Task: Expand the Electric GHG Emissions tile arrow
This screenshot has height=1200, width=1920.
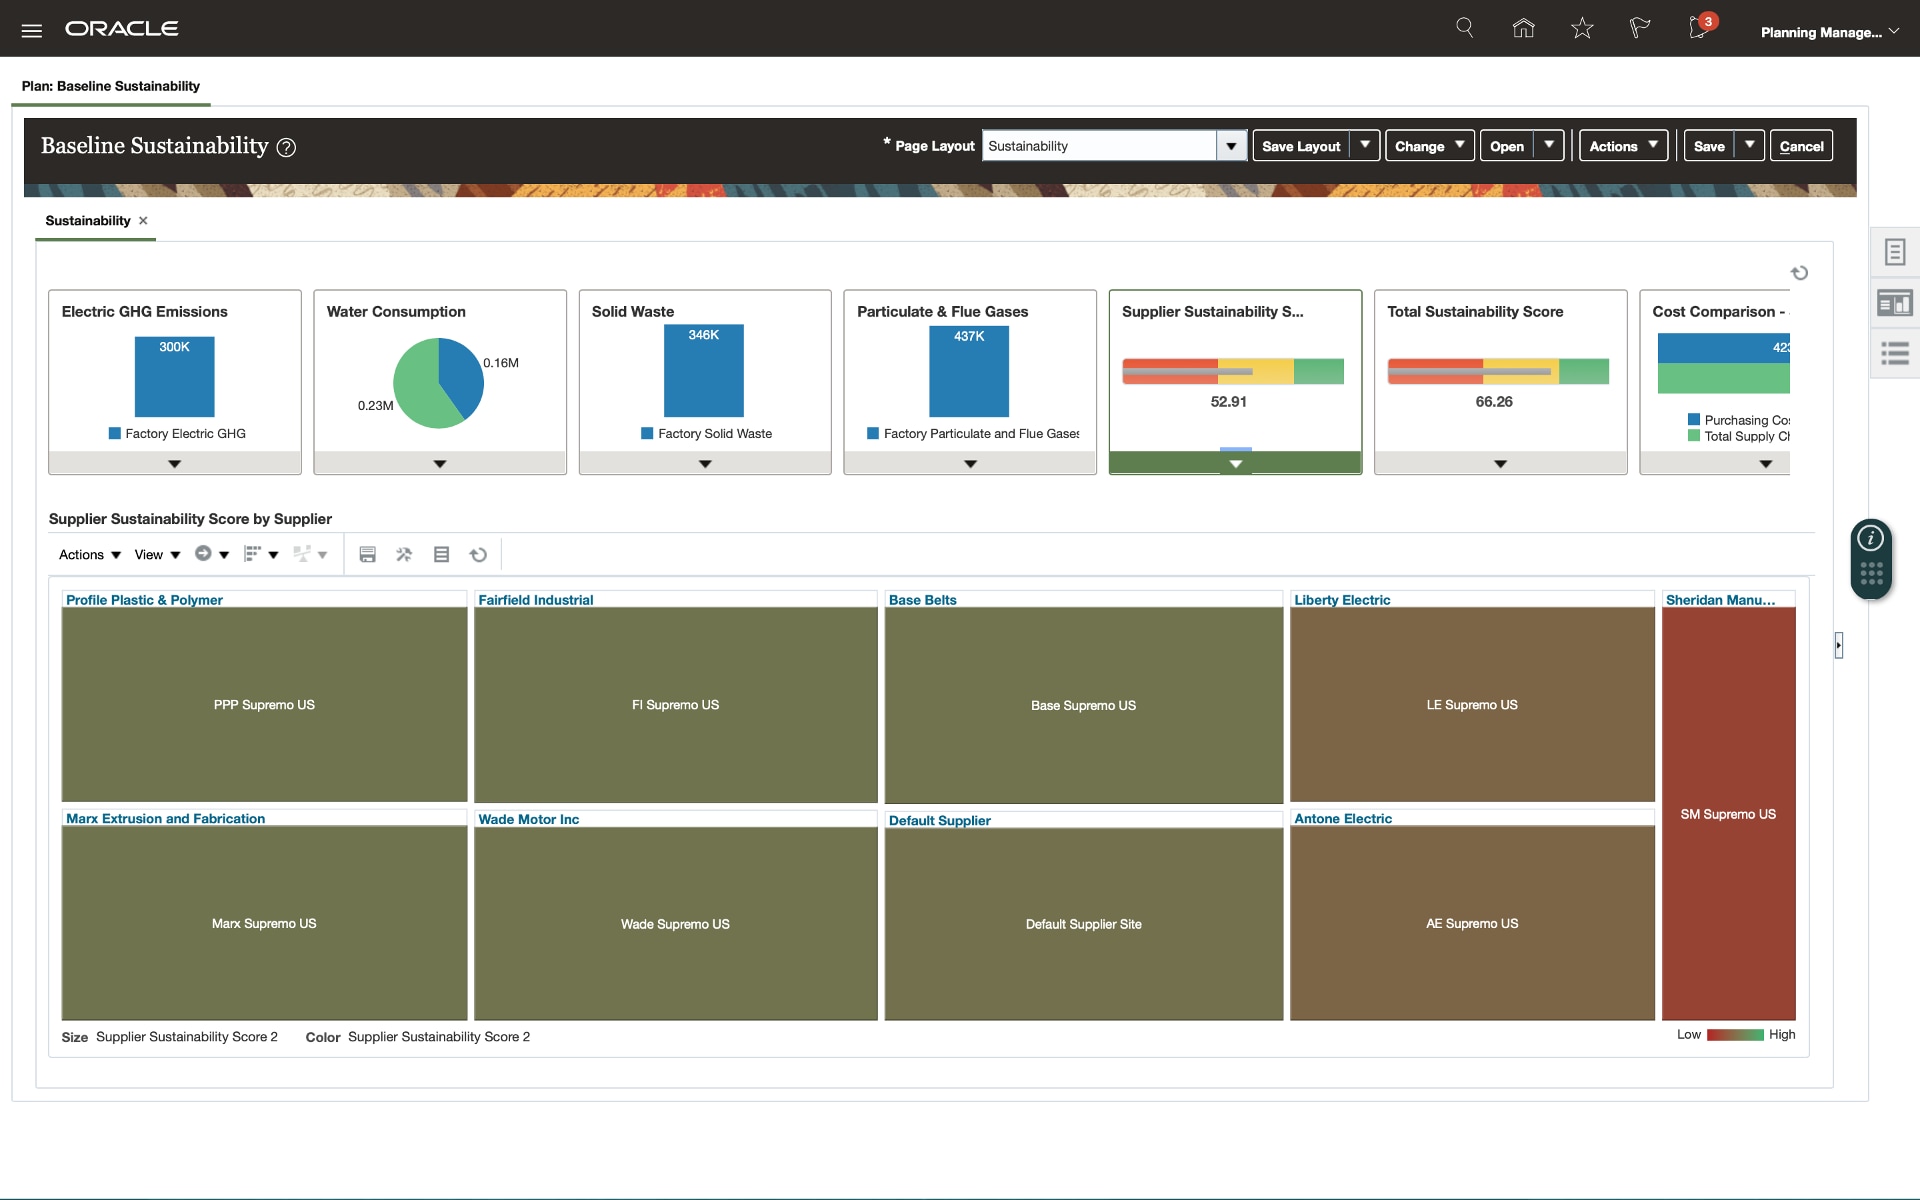Action: click(x=175, y=464)
